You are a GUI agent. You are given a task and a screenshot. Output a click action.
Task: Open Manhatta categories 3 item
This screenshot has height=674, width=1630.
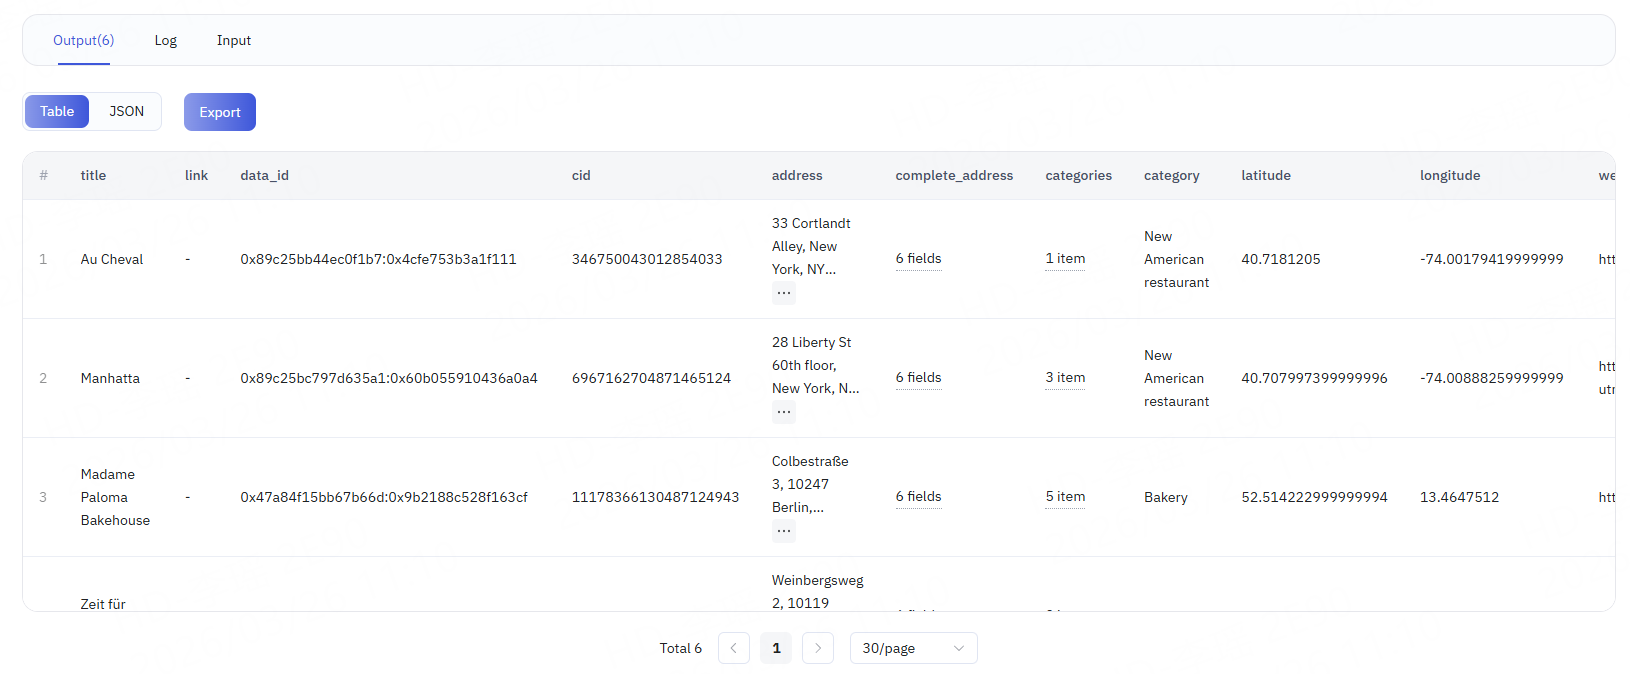1064,378
